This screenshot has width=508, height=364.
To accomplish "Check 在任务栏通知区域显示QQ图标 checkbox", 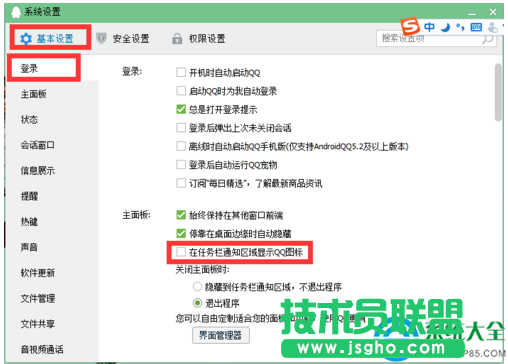I will (181, 252).
